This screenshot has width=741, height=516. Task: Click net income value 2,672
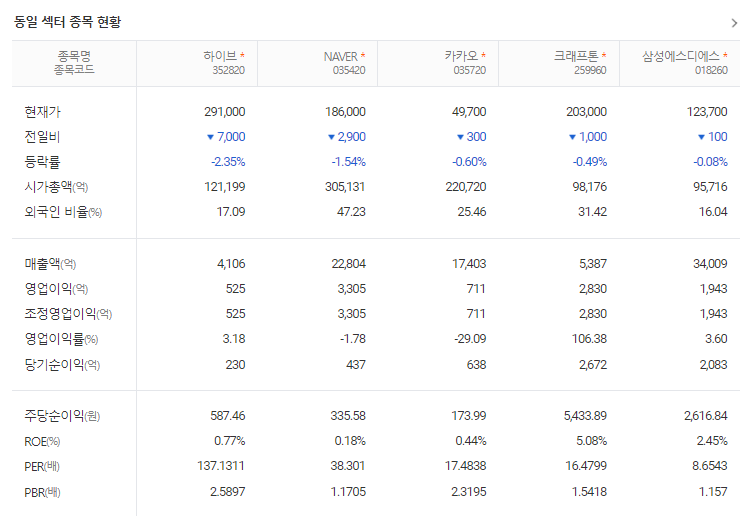593,365
